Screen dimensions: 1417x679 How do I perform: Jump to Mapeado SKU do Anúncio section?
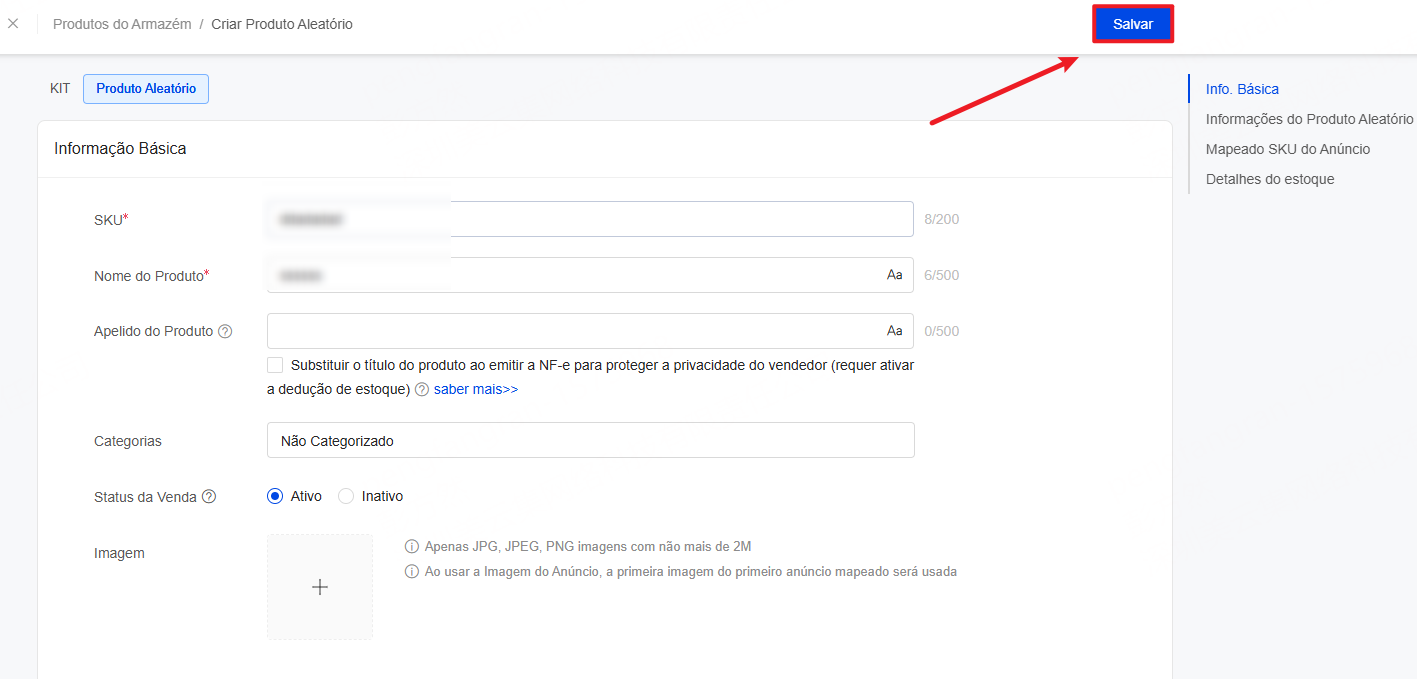click(x=1288, y=149)
